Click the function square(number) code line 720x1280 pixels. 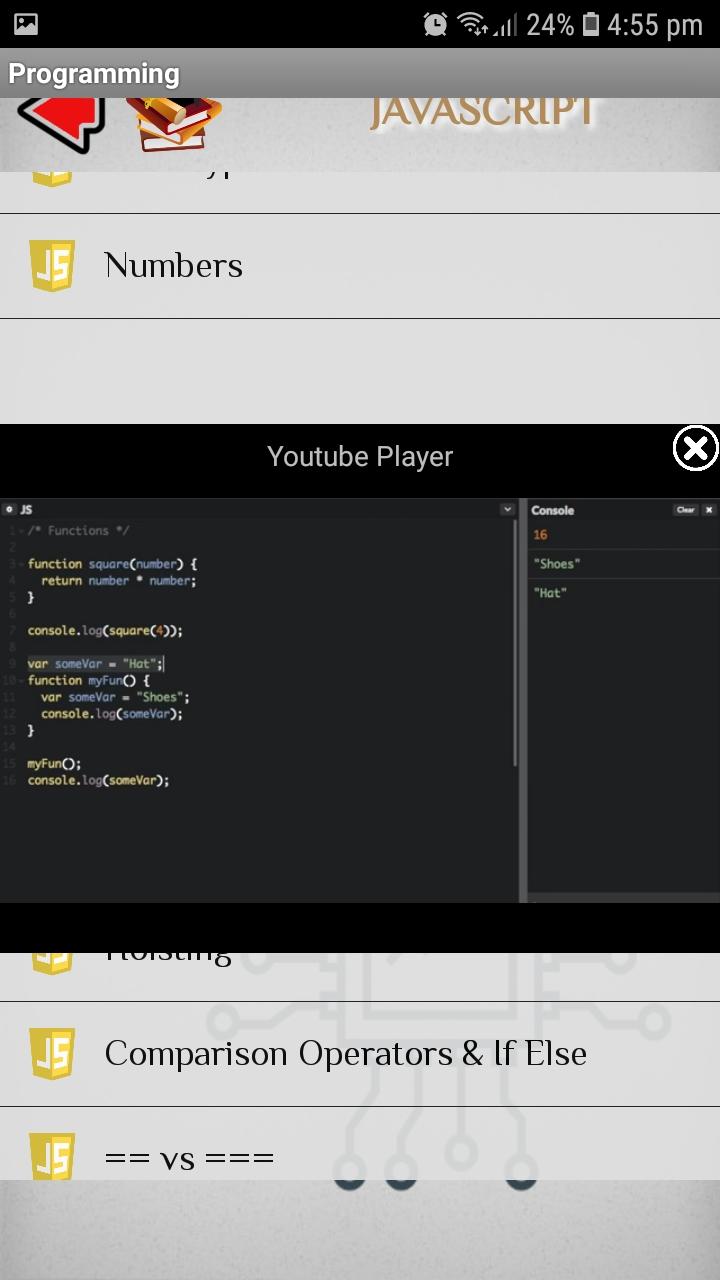point(112,564)
